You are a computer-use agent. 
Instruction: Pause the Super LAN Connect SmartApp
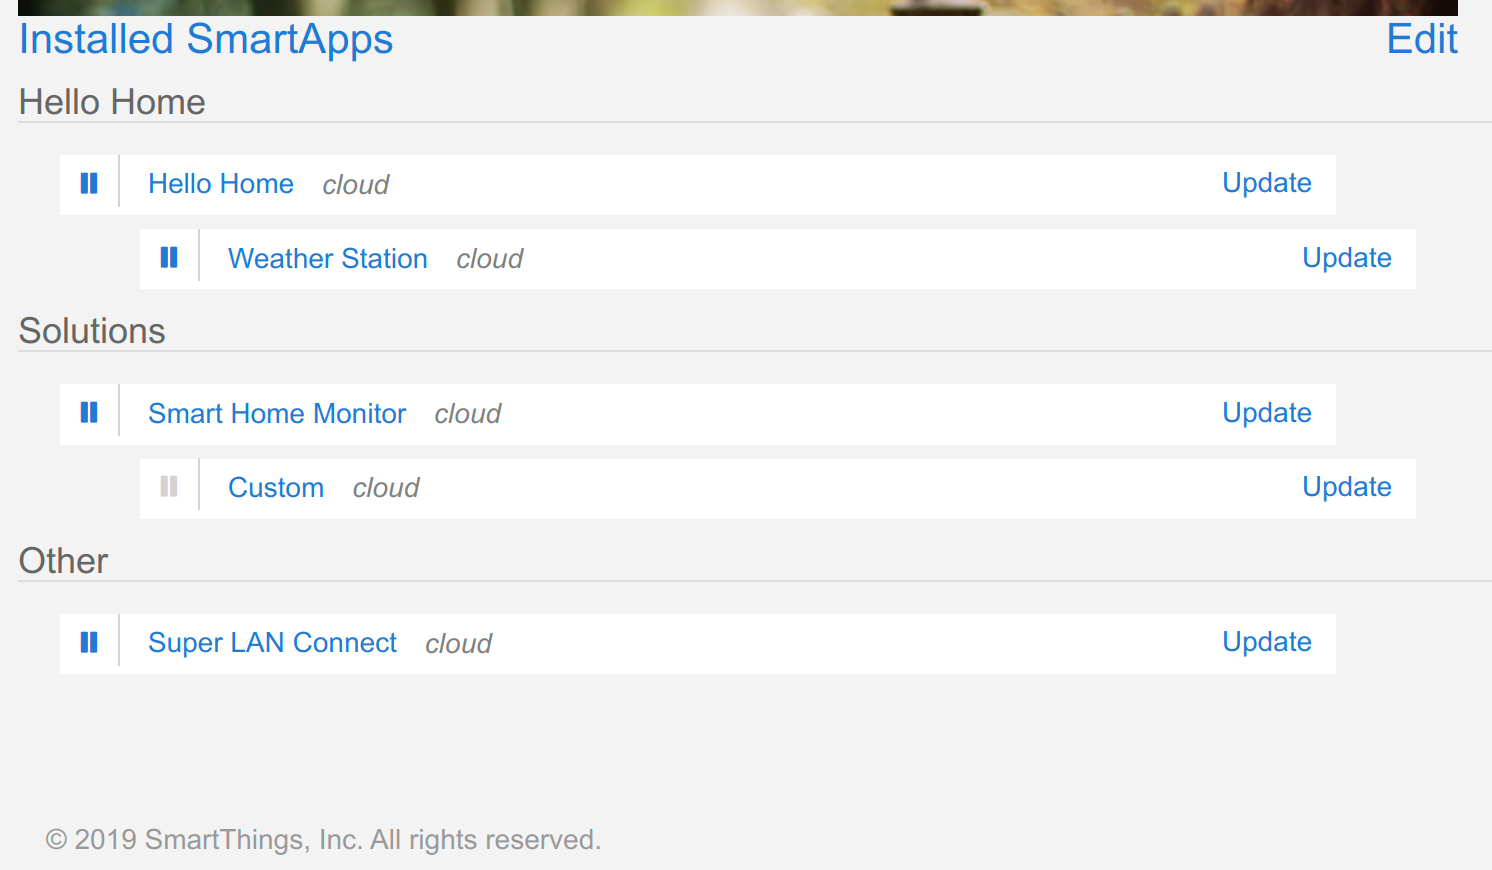pos(89,642)
